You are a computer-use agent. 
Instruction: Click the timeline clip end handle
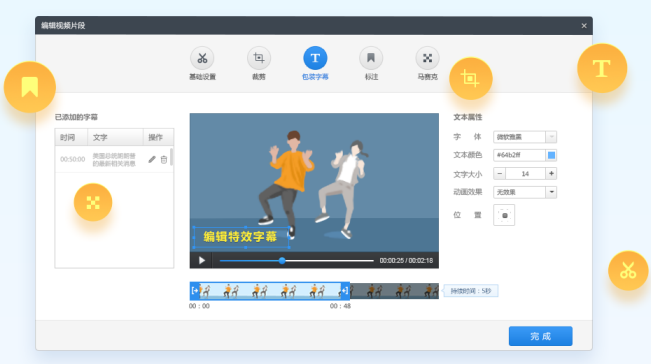(x=345, y=291)
